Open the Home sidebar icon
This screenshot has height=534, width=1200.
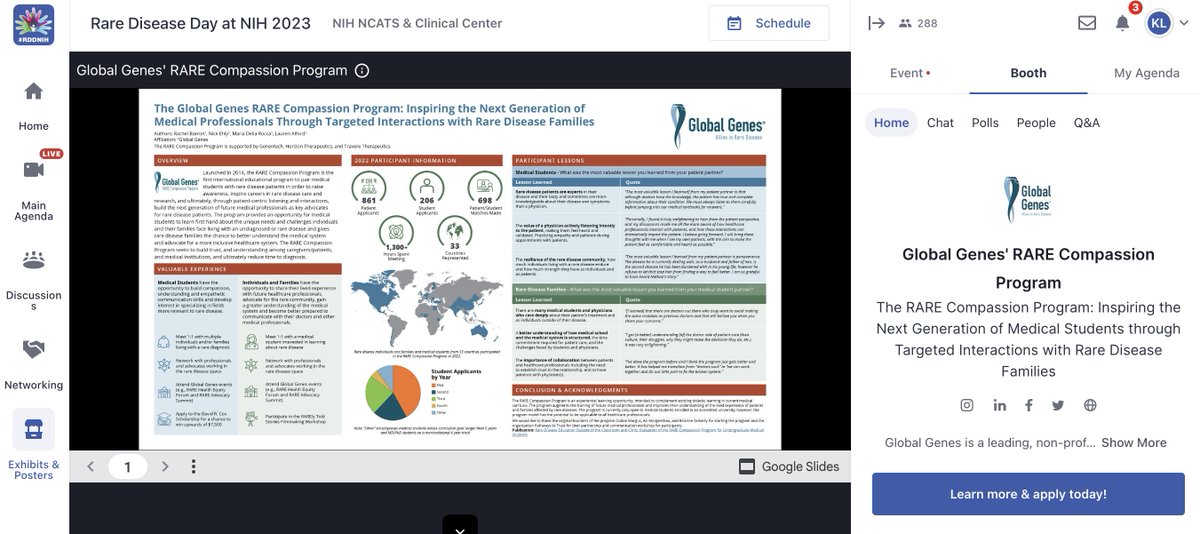[x=33, y=91]
